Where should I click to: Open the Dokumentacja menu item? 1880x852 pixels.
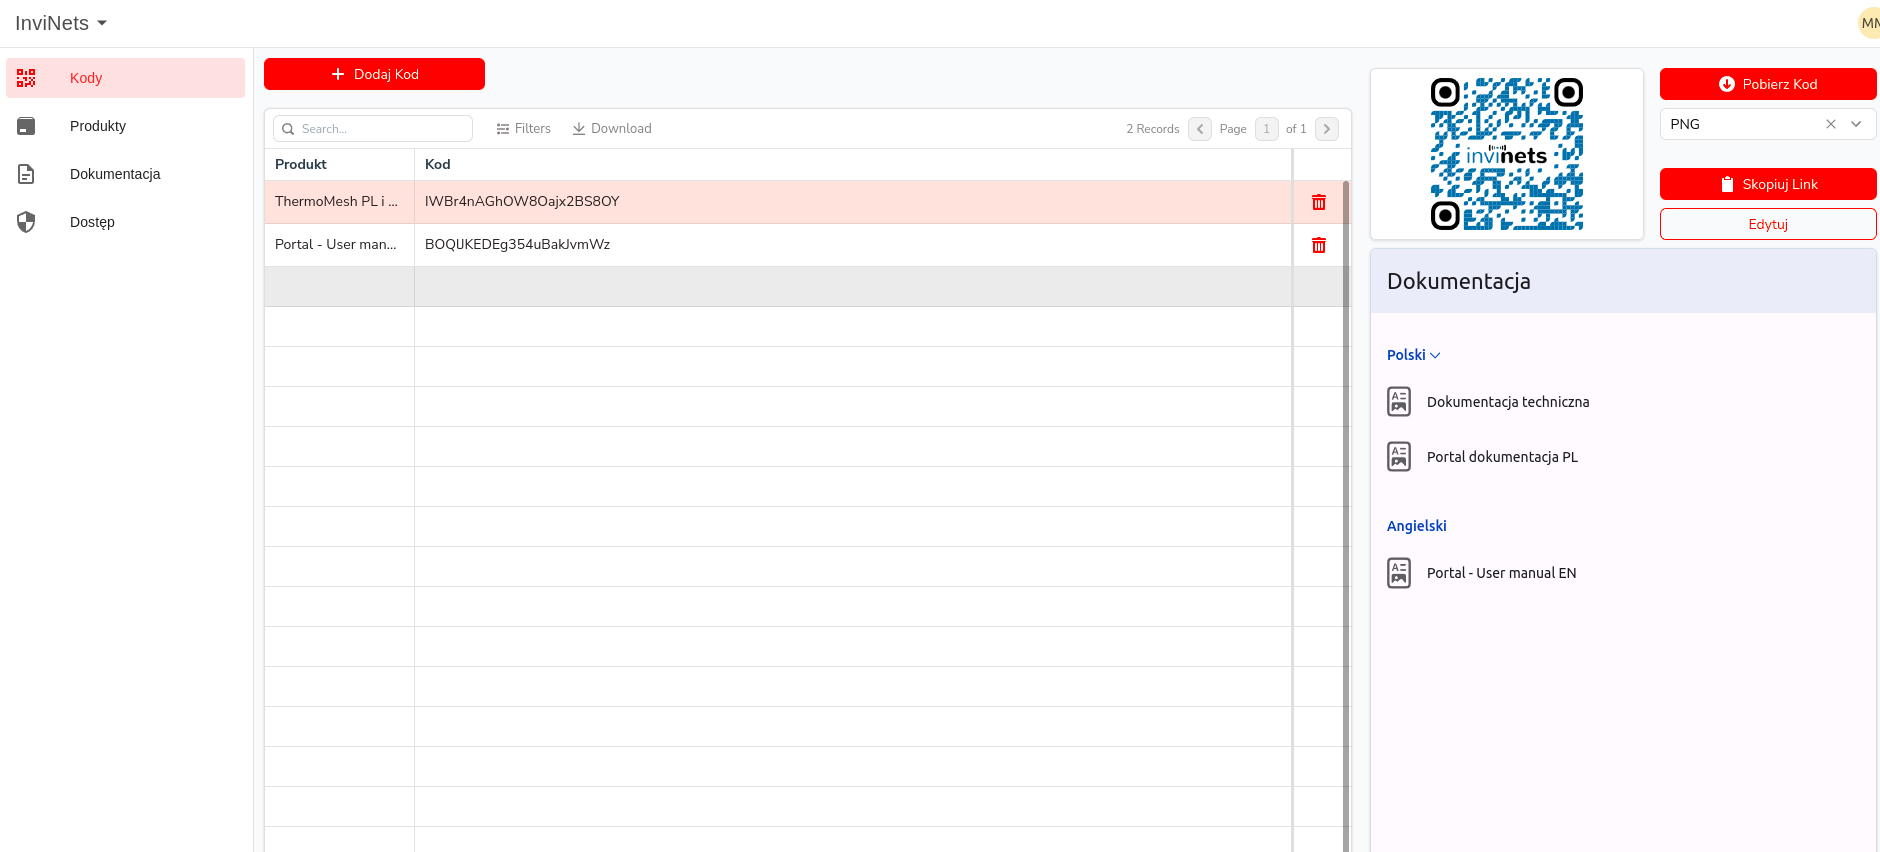pyautogui.click(x=125, y=174)
